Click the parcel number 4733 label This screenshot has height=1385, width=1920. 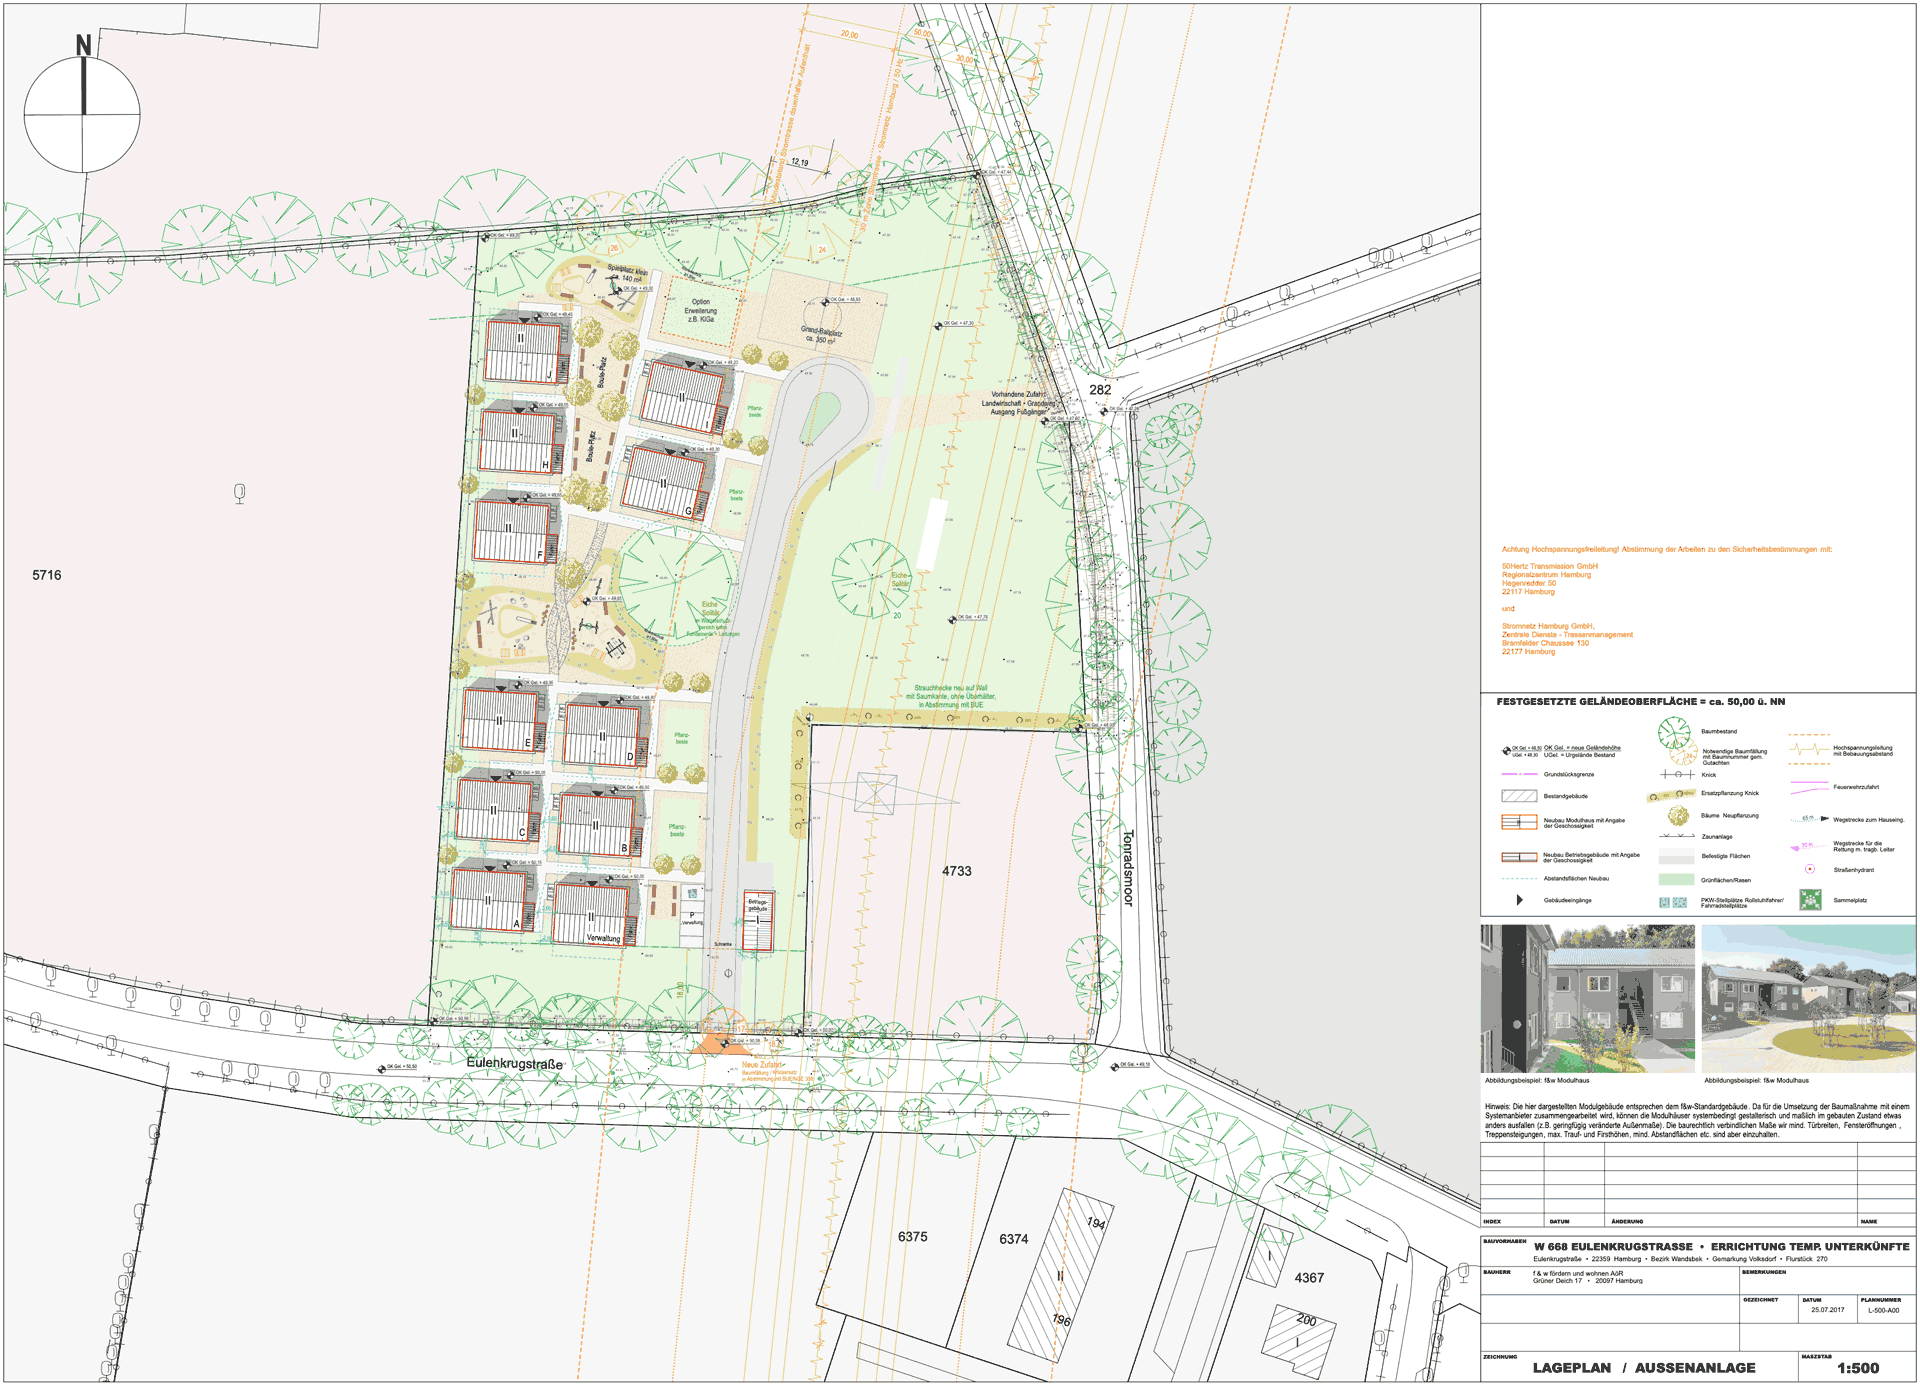[x=956, y=871]
